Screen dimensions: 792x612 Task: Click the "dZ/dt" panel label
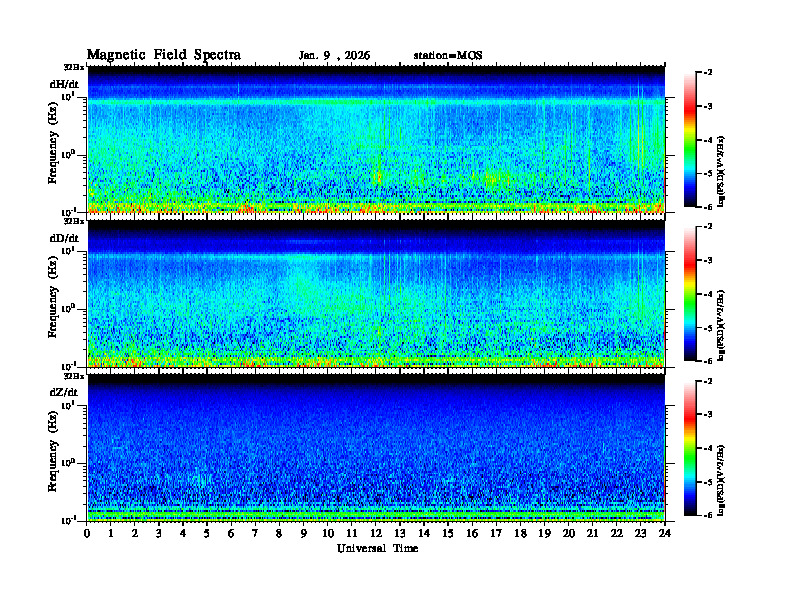click(64, 392)
